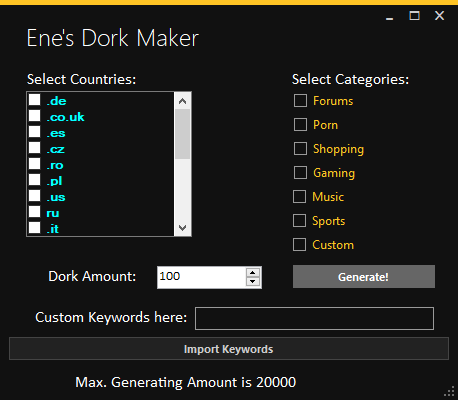This screenshot has height=400, width=458.
Task: Enable the Sports category checkbox
Action: click(x=299, y=221)
